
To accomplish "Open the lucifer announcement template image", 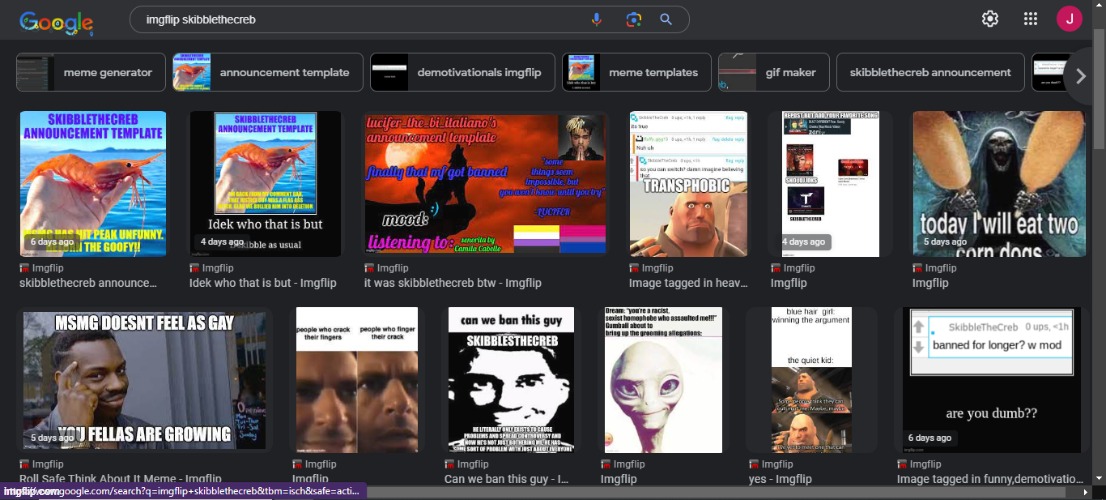I will point(485,183).
